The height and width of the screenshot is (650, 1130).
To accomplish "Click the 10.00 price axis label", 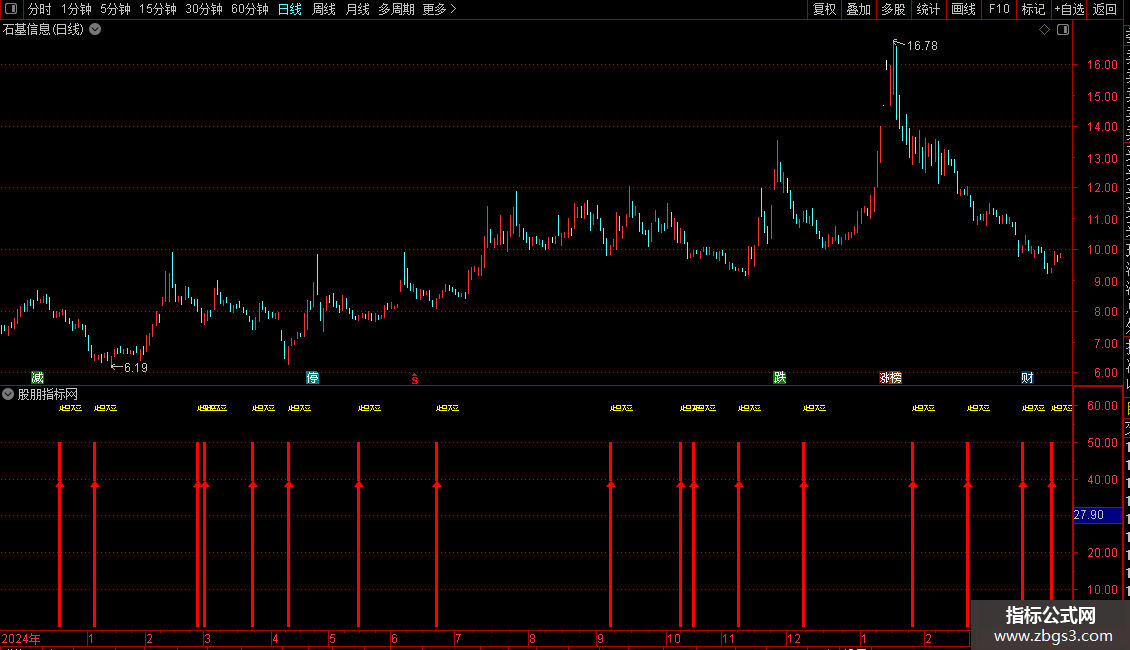I will coord(1102,249).
